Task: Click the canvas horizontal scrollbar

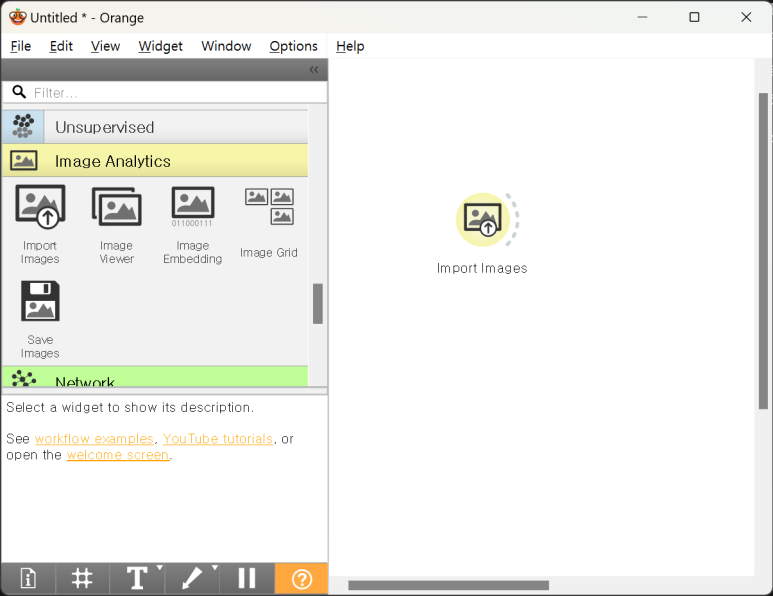Action: tap(448, 585)
